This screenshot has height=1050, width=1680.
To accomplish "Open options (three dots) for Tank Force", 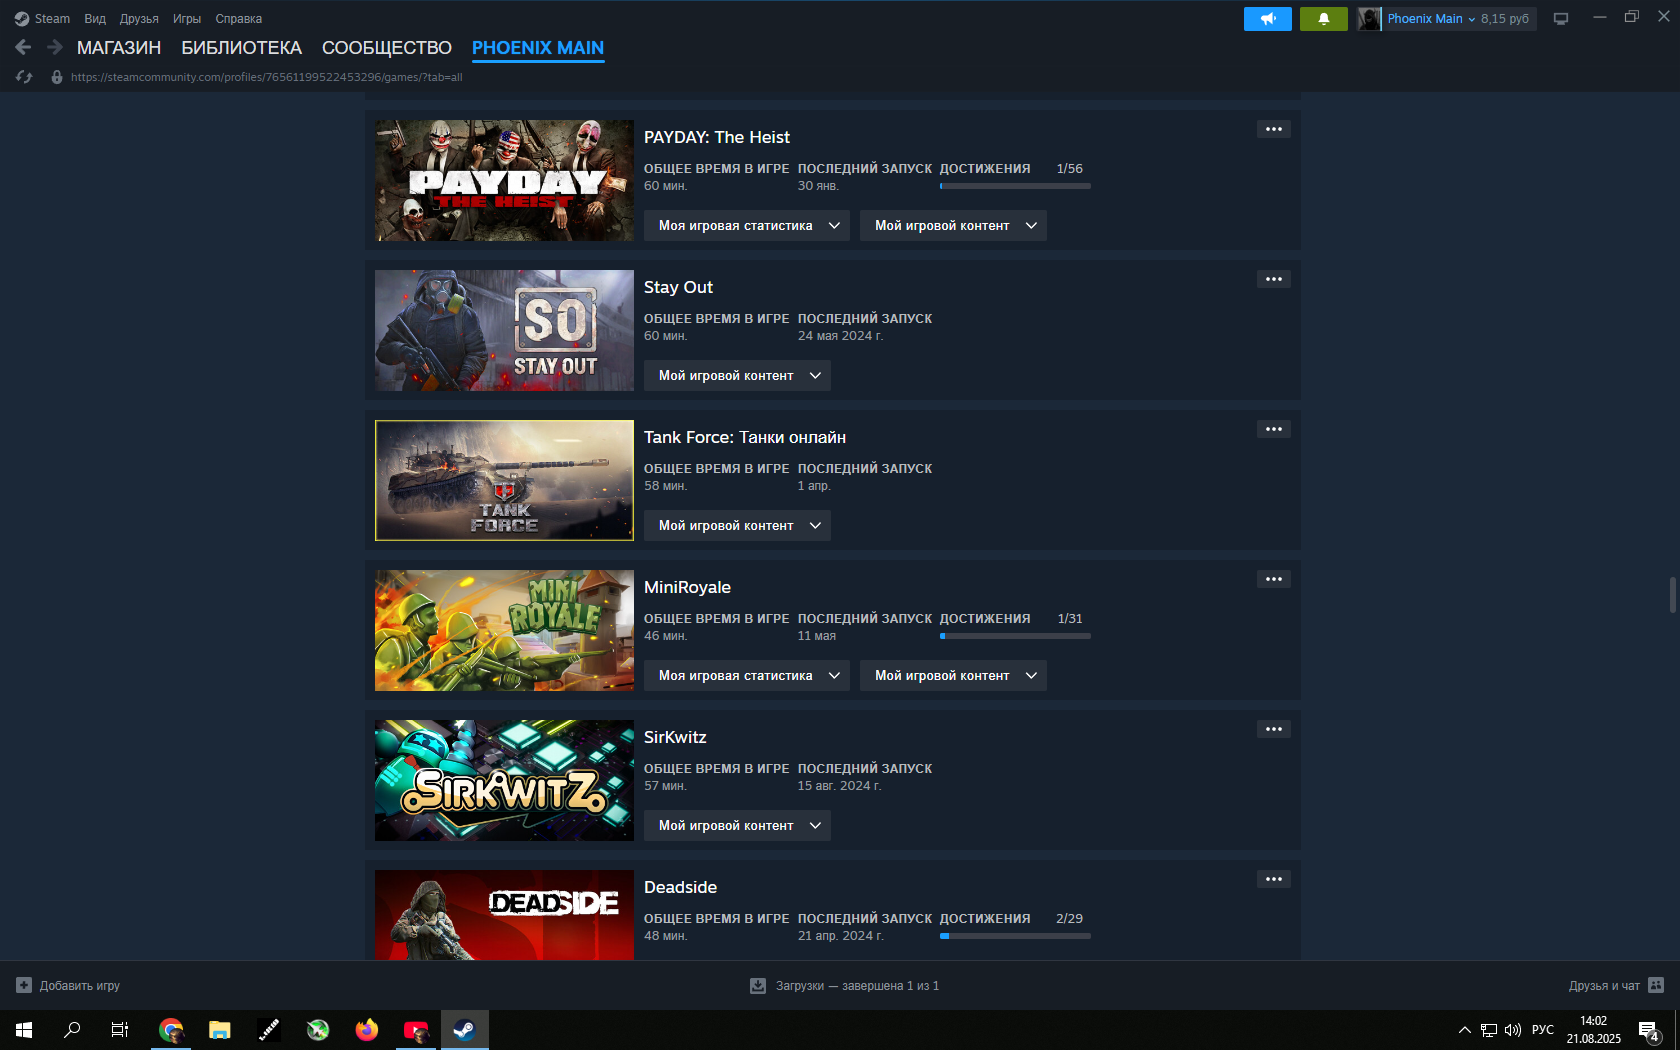I will (x=1274, y=429).
